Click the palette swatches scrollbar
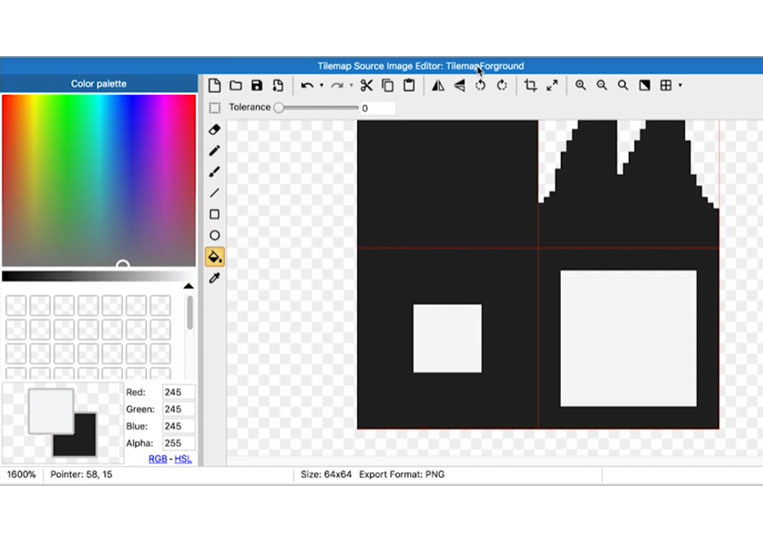763x541 pixels. [x=189, y=312]
